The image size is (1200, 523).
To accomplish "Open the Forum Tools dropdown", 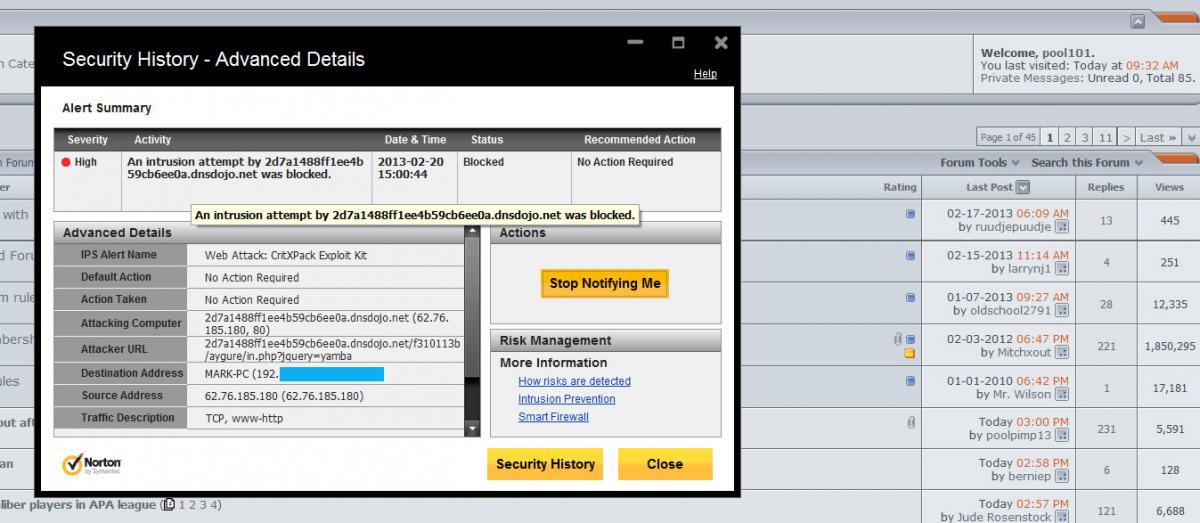I will coord(980,162).
